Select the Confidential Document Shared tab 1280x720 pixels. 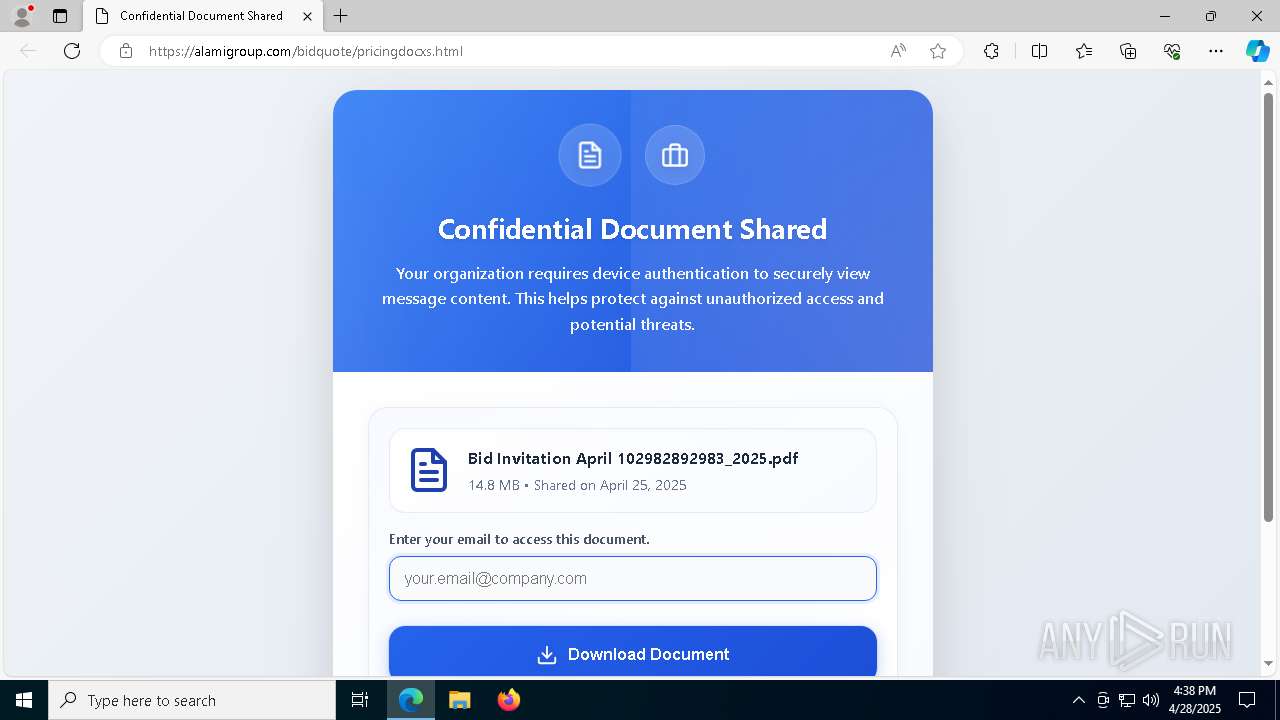tap(203, 16)
